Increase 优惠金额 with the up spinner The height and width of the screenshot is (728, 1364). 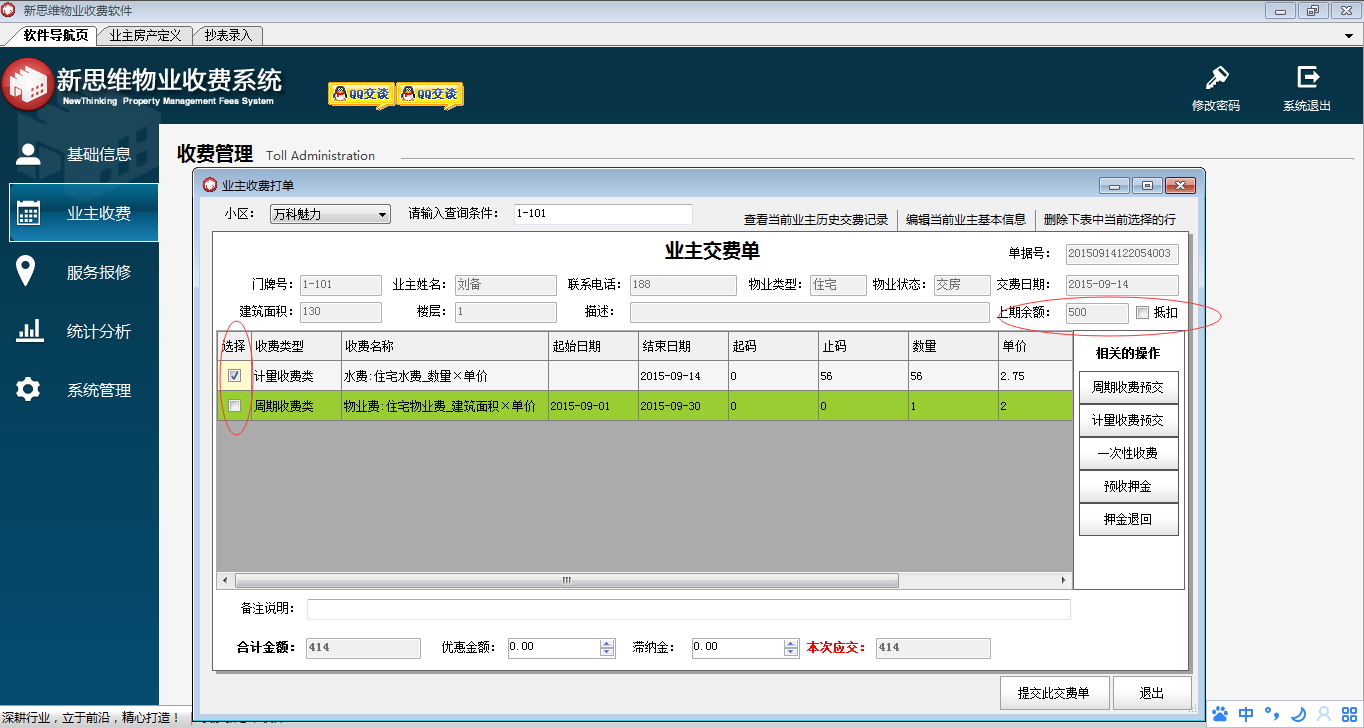pos(607,643)
